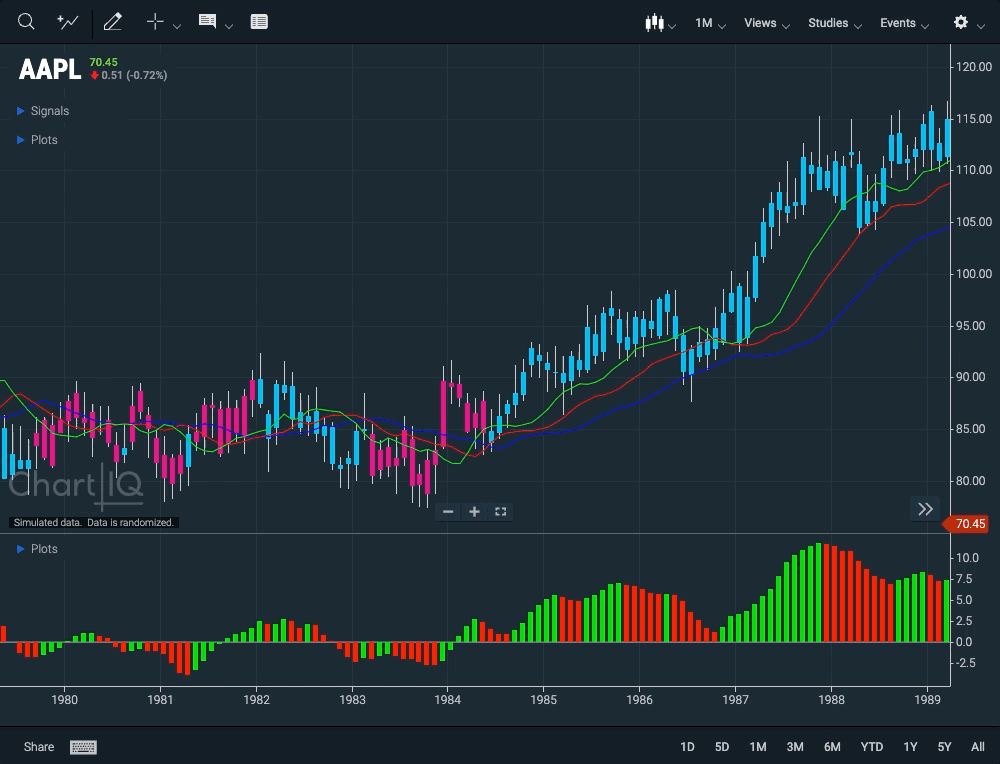Image resolution: width=1000 pixels, height=764 pixels.
Task: Open the Studies menu
Action: tap(835, 24)
